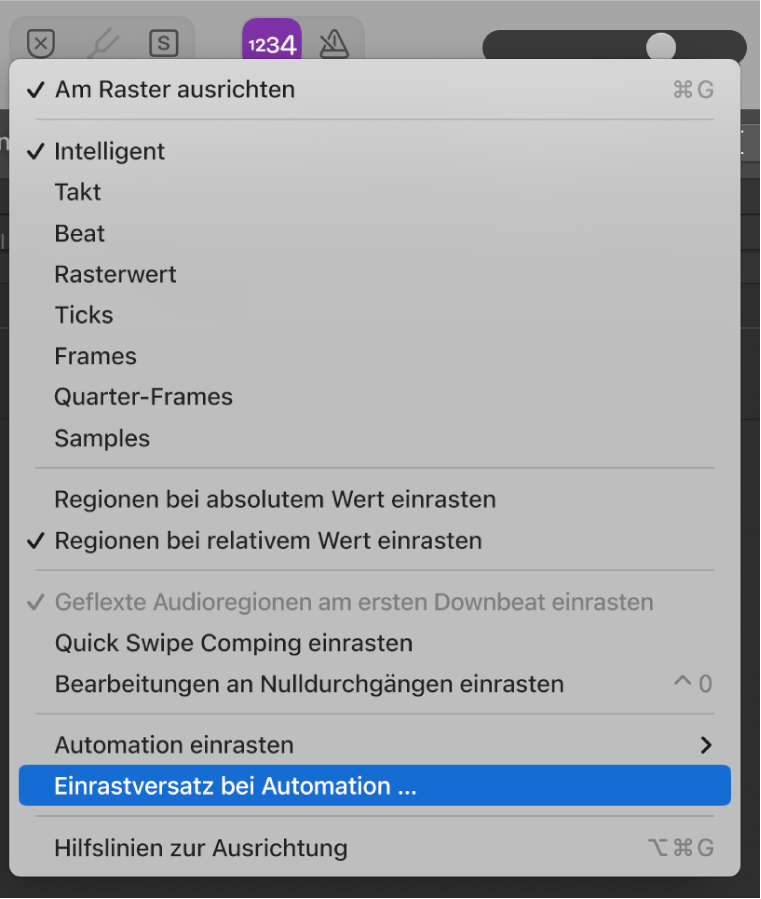Toggle the Solo S button
761x899 pixels.
click(163, 43)
